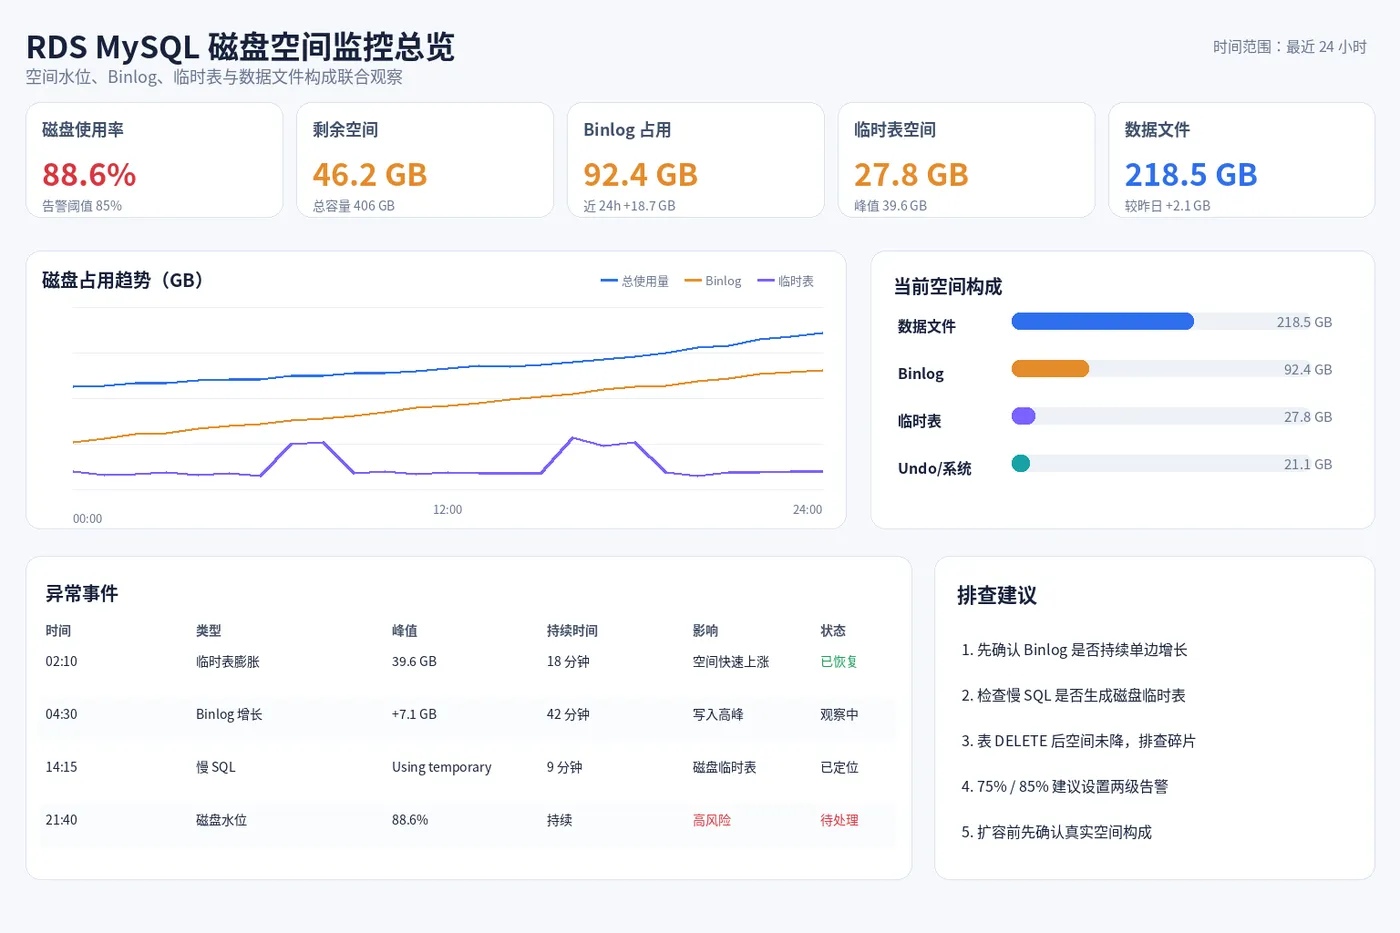
Task: Click the 峰值 39.6 GB card note
Action: [x=890, y=206]
